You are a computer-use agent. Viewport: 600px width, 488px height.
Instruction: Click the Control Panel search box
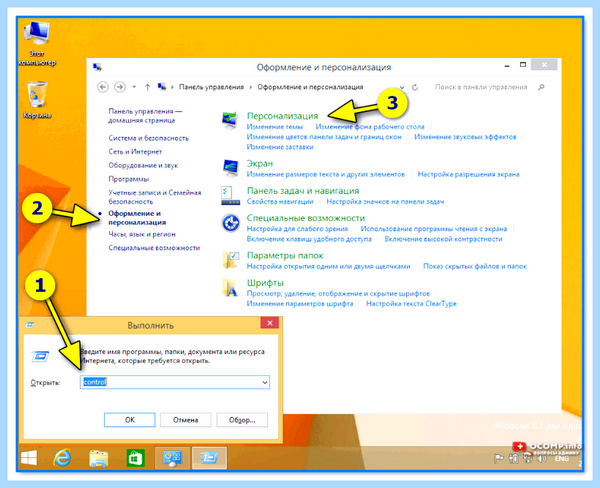490,87
